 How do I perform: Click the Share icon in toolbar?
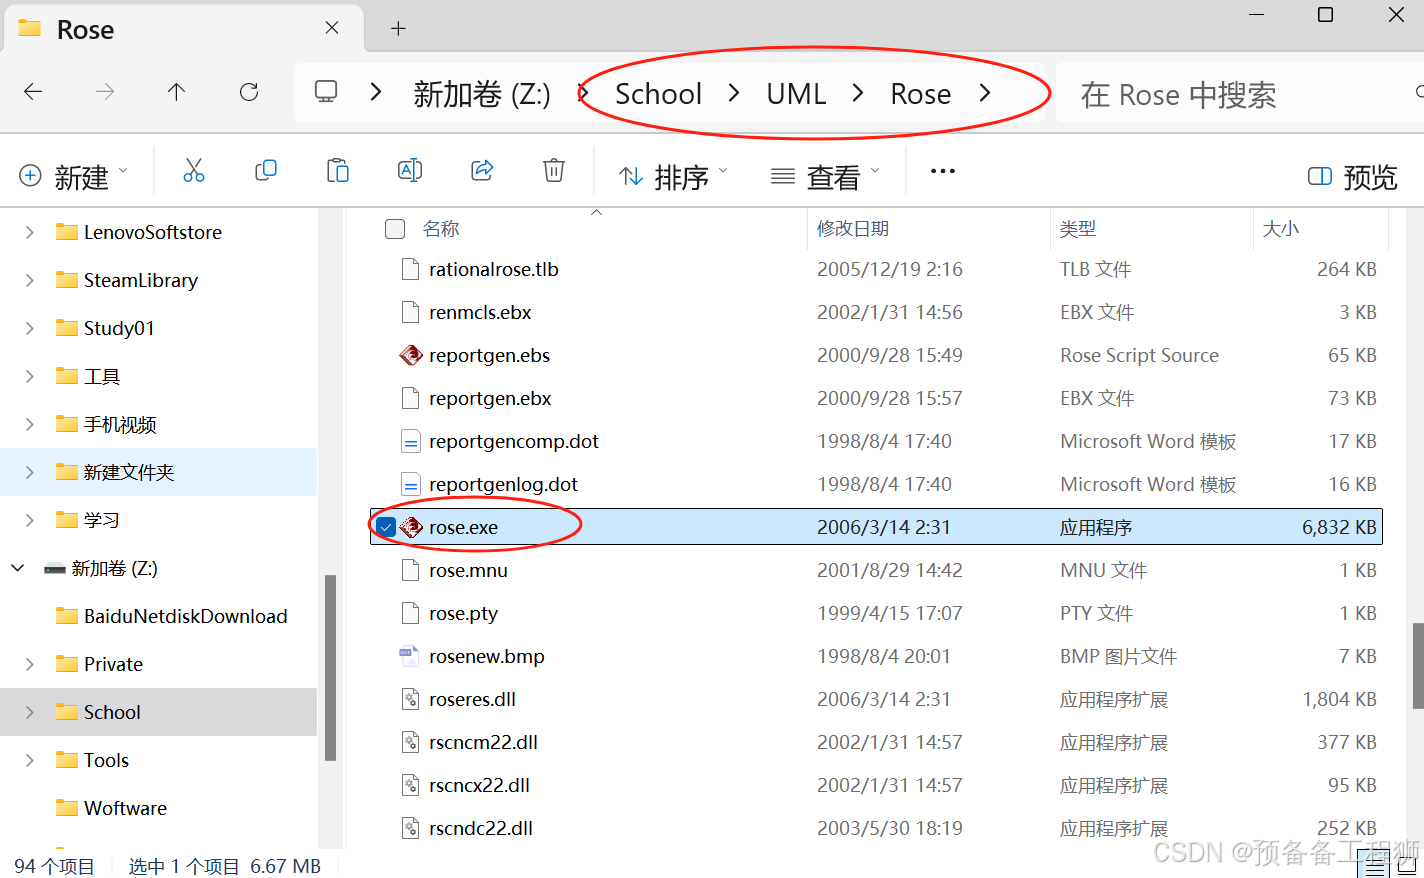[x=482, y=171]
